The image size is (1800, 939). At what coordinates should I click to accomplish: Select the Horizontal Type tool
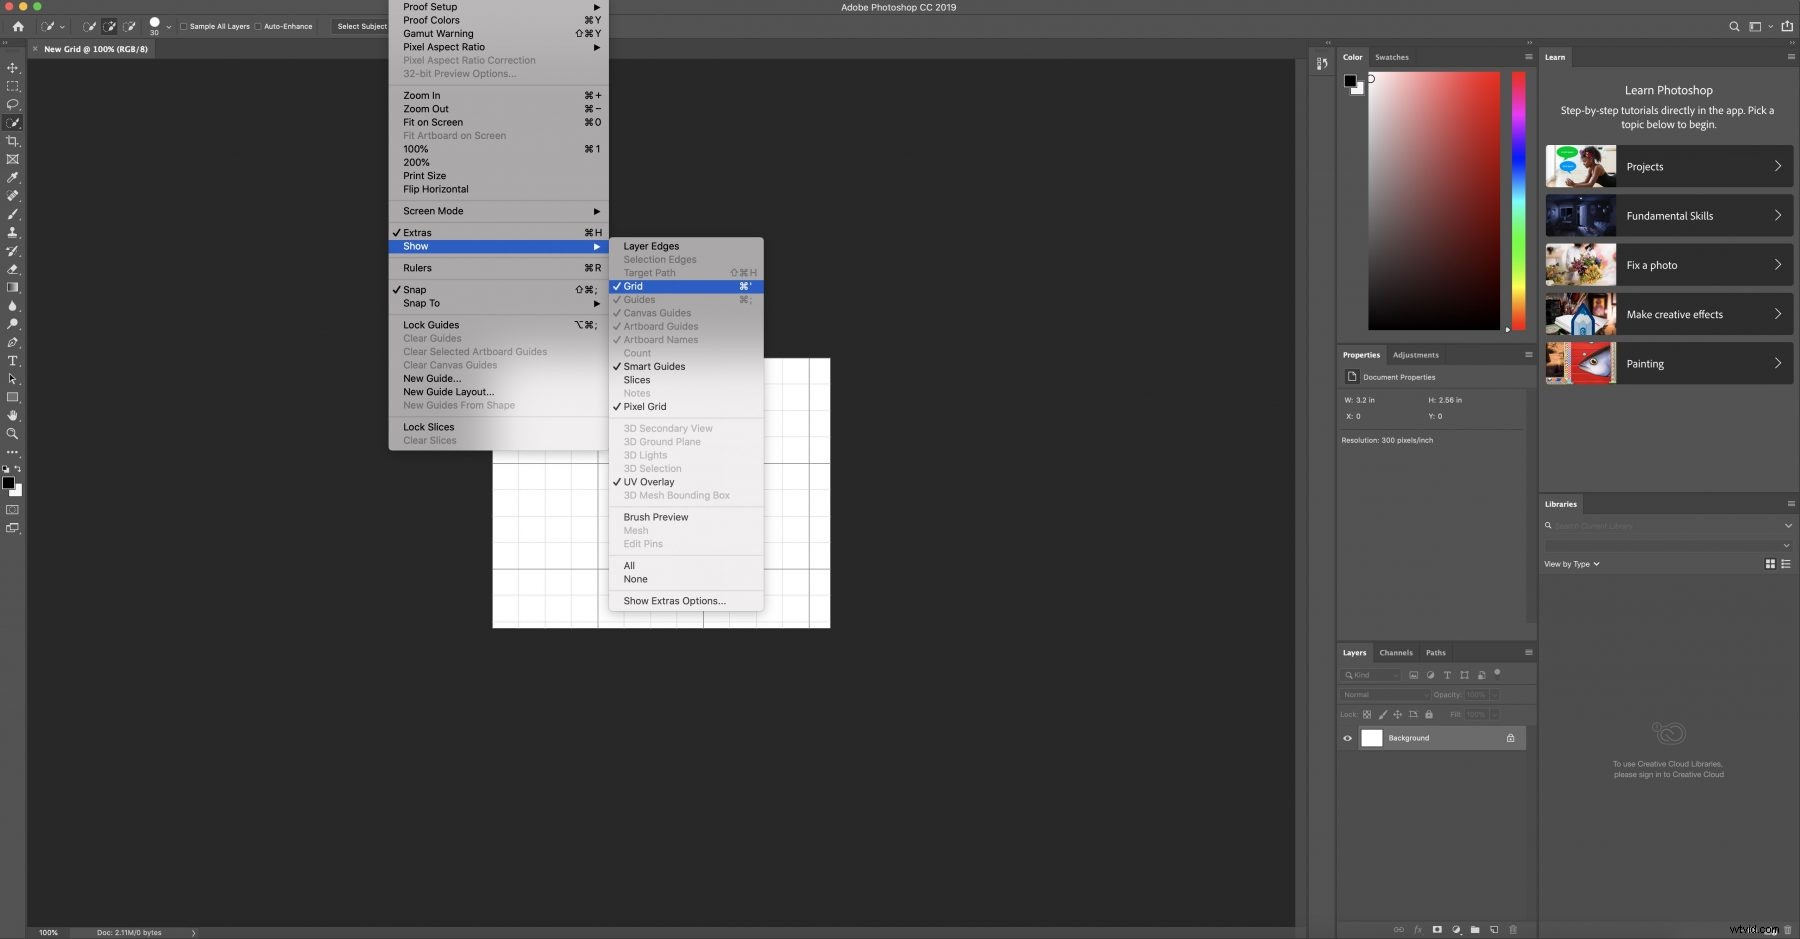[13, 361]
